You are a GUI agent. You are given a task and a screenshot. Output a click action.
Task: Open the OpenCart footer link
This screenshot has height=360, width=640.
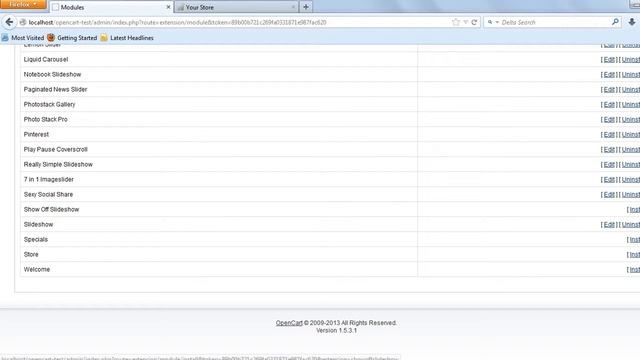pos(289,323)
